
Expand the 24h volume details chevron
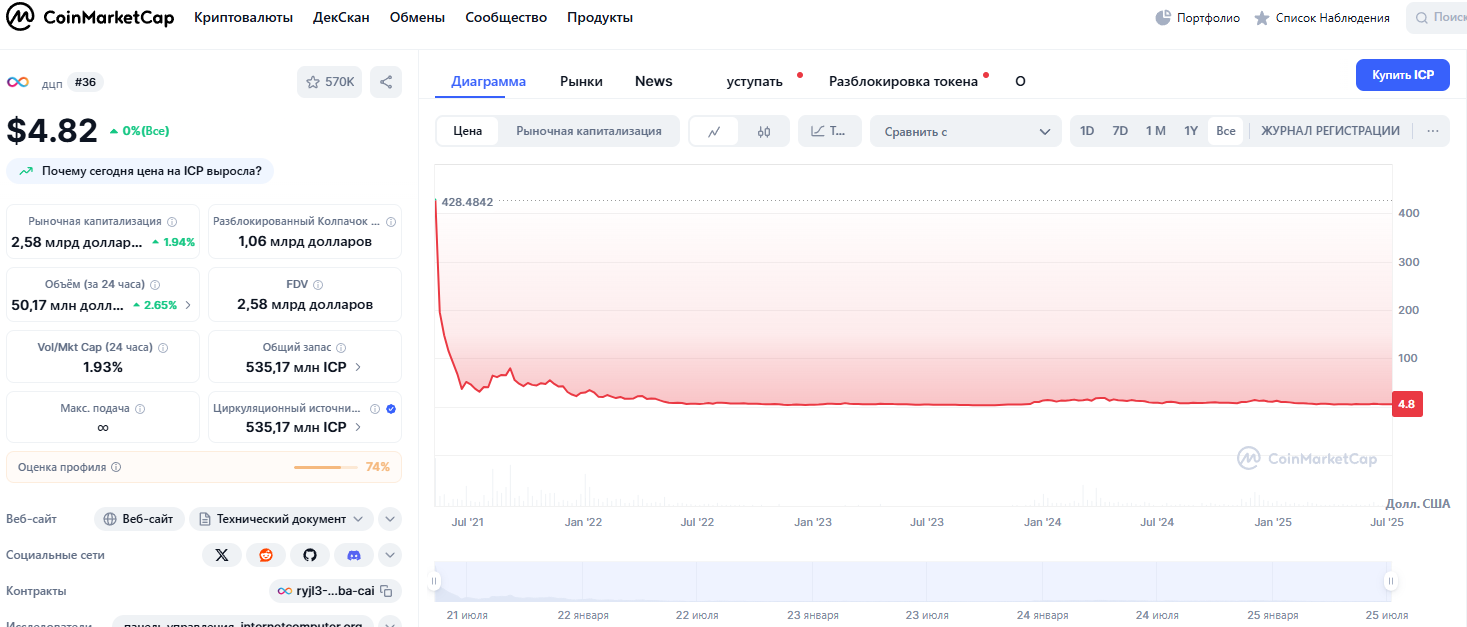click(188, 305)
